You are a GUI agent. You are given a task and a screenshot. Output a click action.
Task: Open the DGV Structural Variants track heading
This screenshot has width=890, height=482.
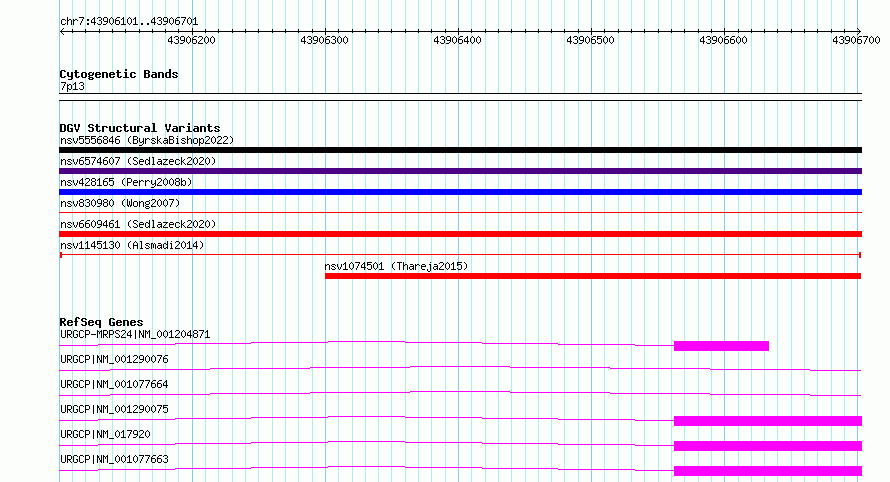[x=140, y=128]
